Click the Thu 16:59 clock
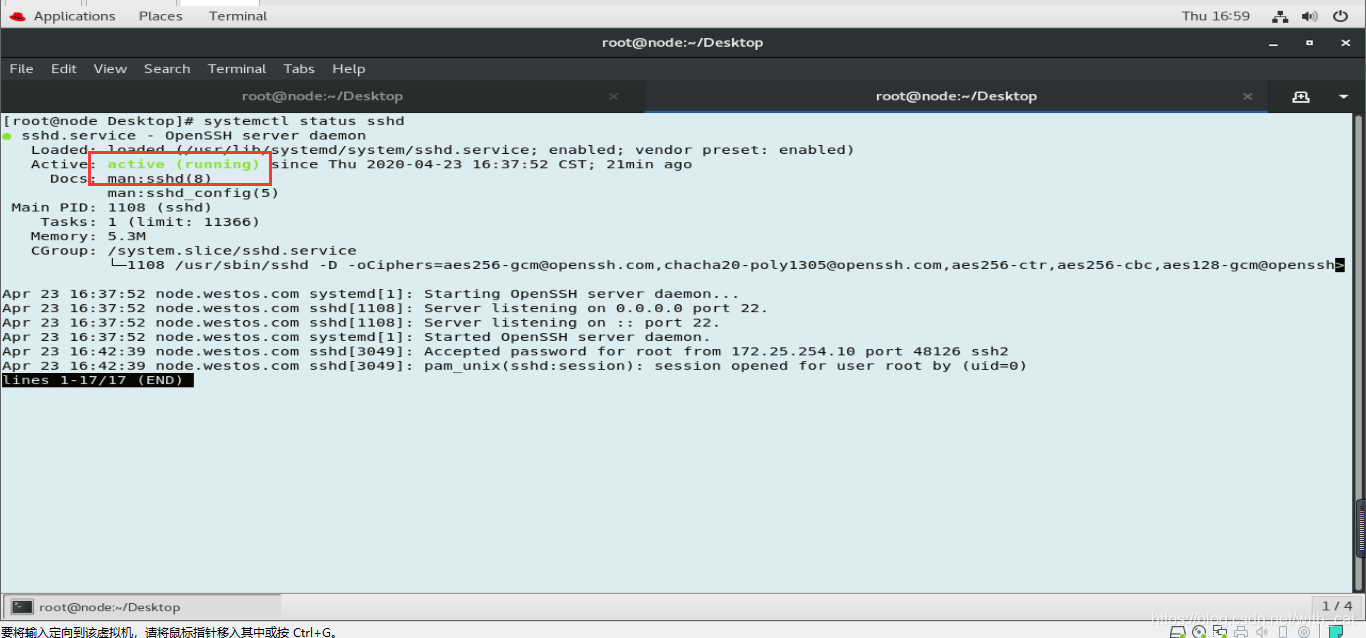This screenshot has width=1366, height=638. pos(1216,16)
